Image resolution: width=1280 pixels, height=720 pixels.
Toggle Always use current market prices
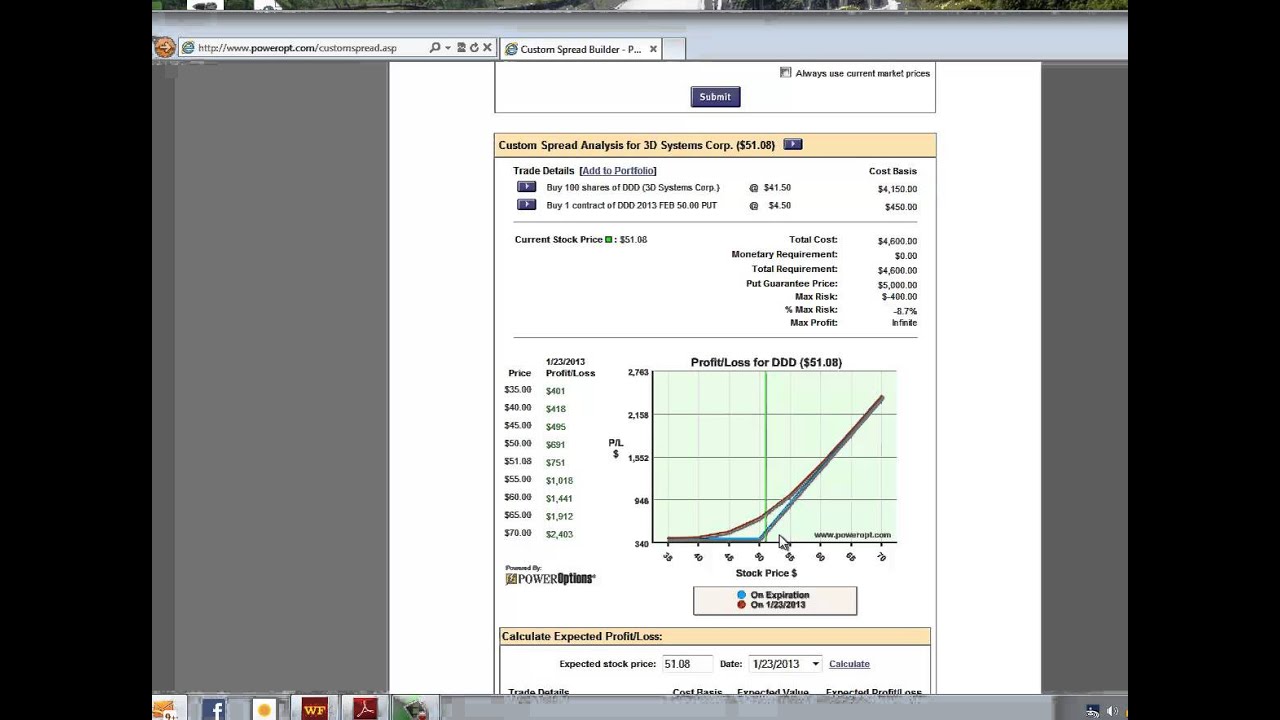pos(785,73)
